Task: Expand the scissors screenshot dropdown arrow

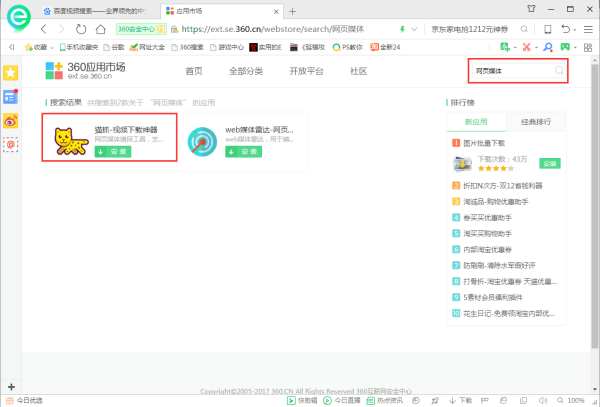Action: pos(536,48)
